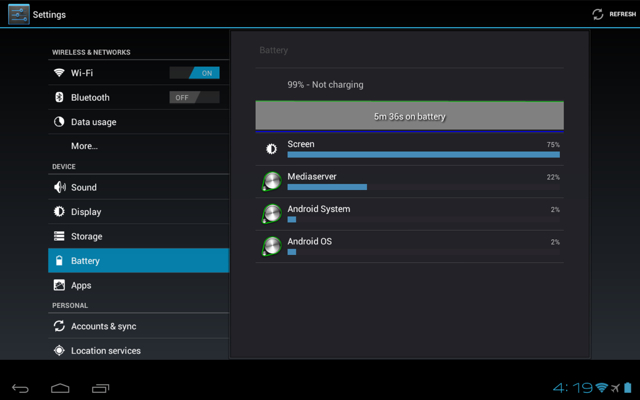The width and height of the screenshot is (640, 400).
Task: Click the Location services target icon
Action: tap(59, 350)
